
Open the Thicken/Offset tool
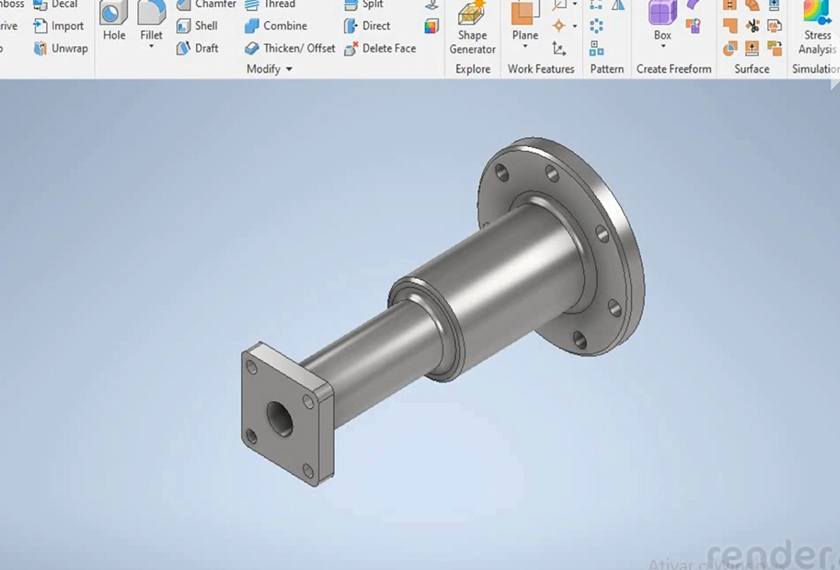pyautogui.click(x=290, y=48)
